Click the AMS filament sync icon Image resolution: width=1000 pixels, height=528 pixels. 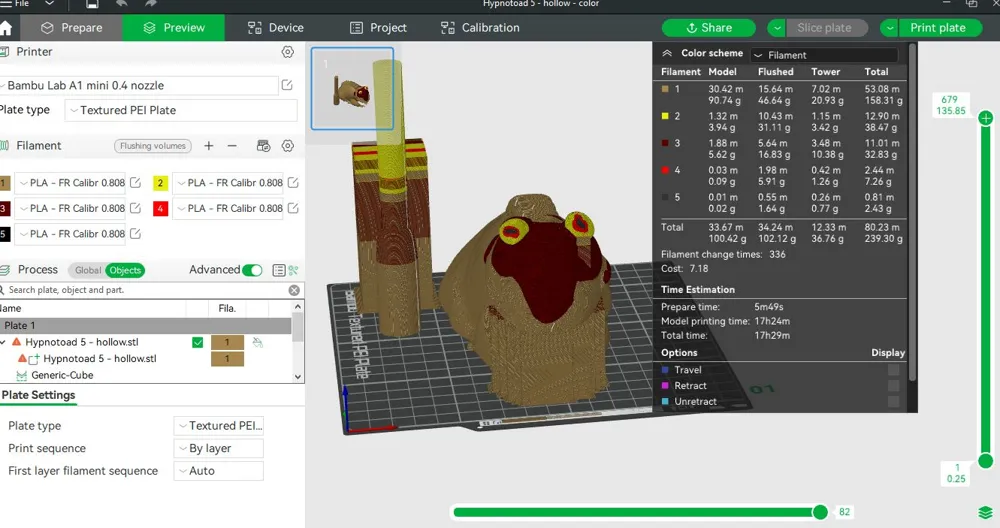(x=263, y=146)
